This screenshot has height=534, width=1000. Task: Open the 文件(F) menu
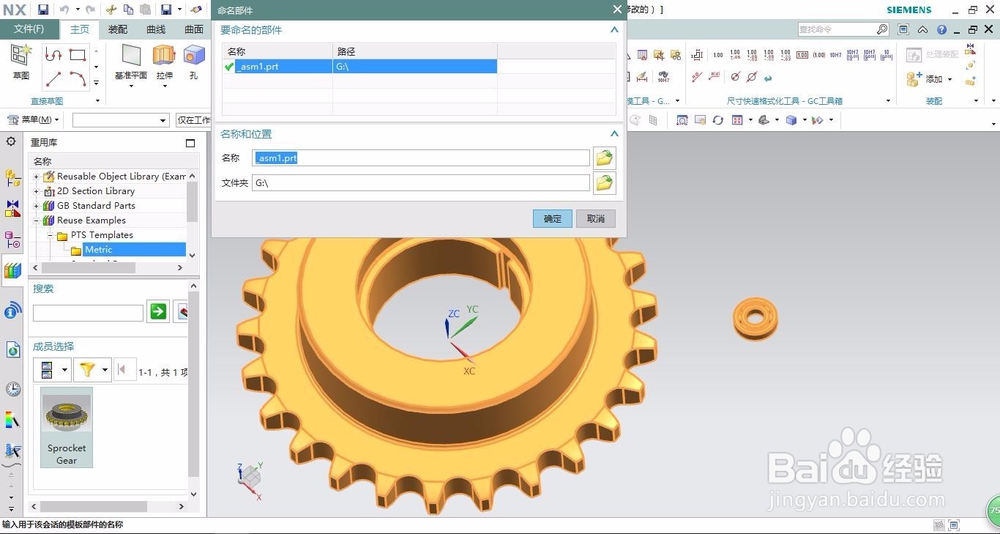[29, 29]
